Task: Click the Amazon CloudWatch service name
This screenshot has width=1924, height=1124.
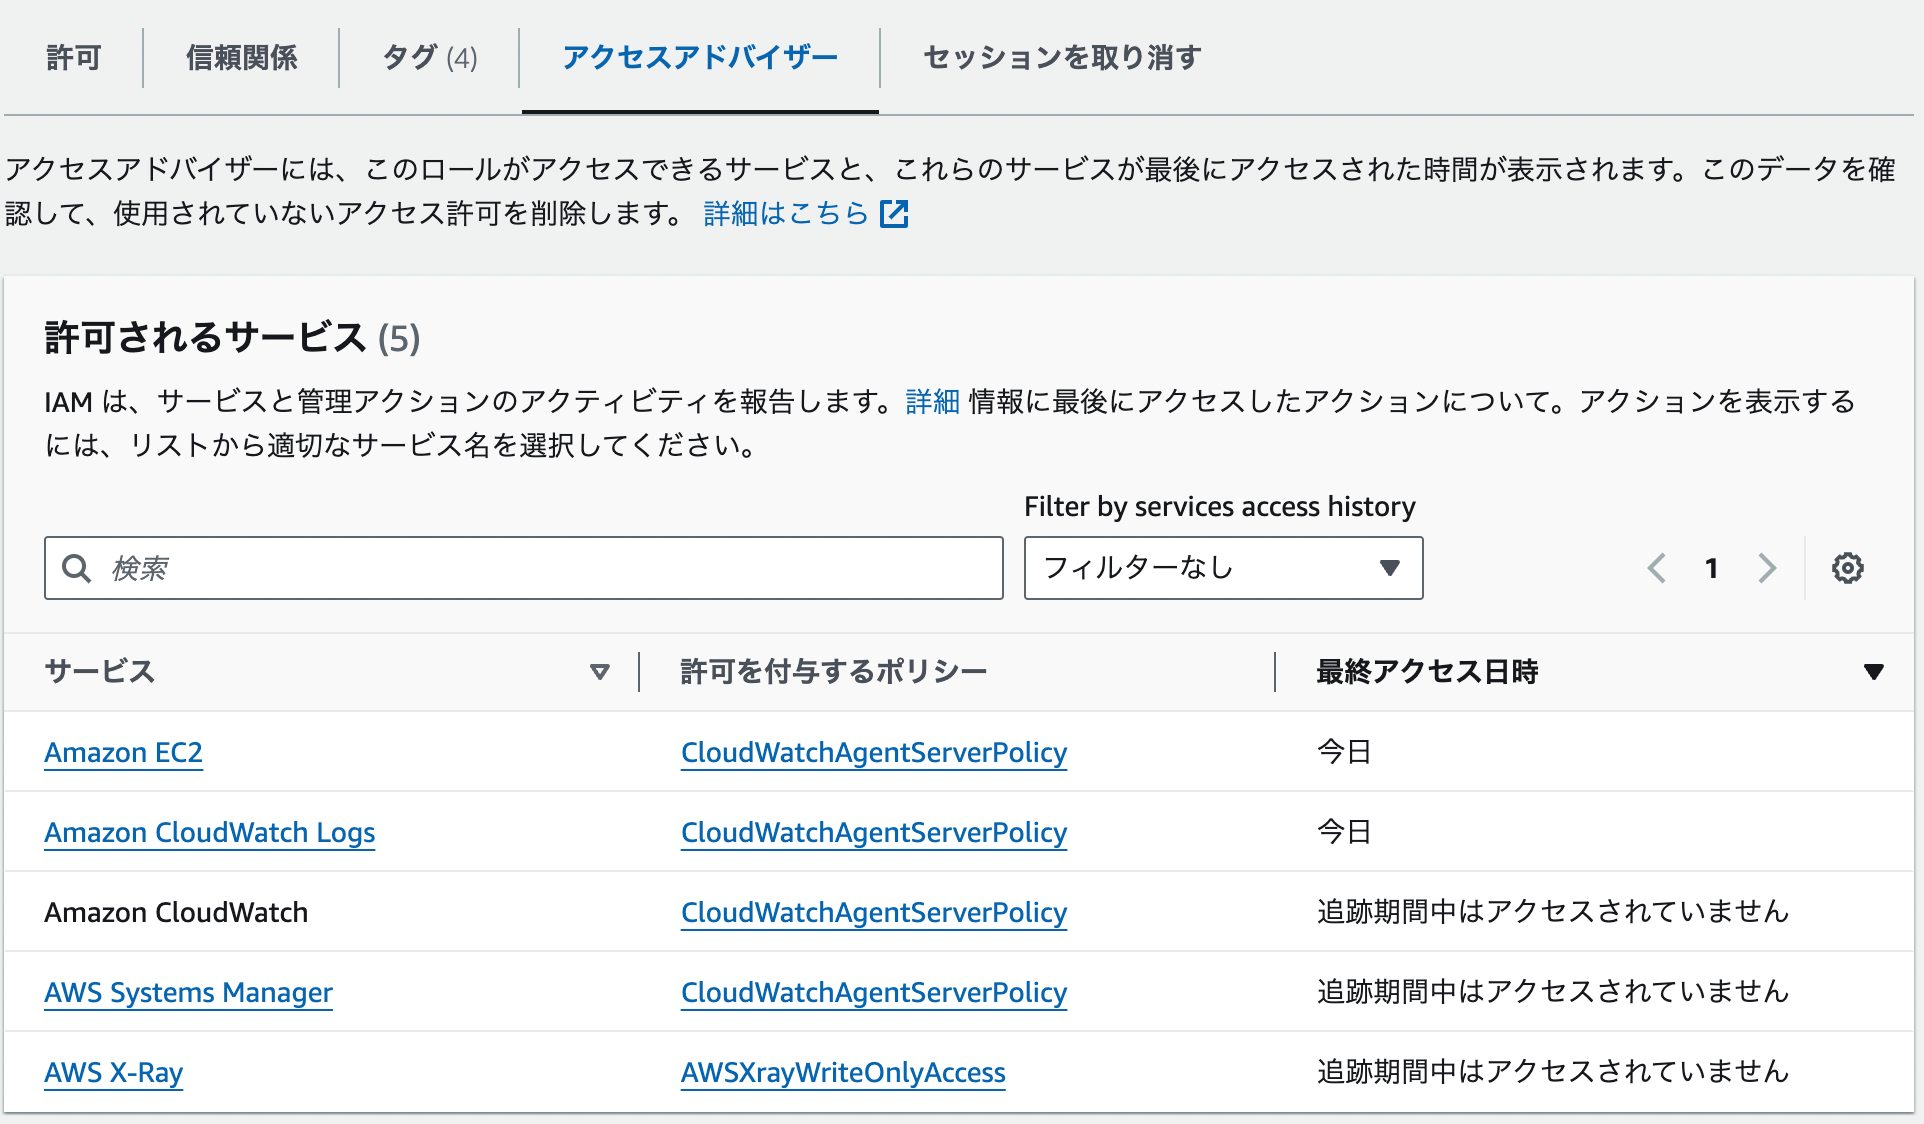Action: [x=176, y=913]
